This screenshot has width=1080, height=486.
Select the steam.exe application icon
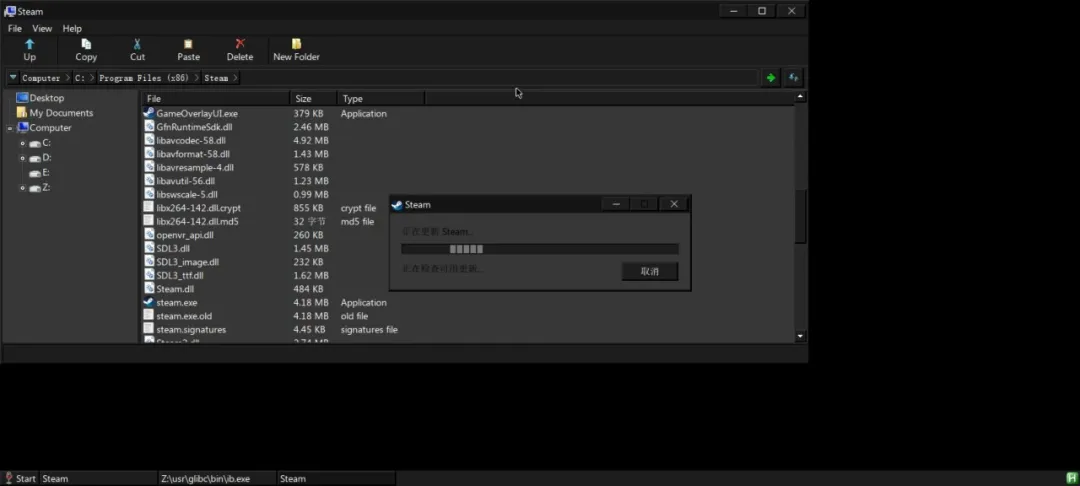[x=149, y=302]
